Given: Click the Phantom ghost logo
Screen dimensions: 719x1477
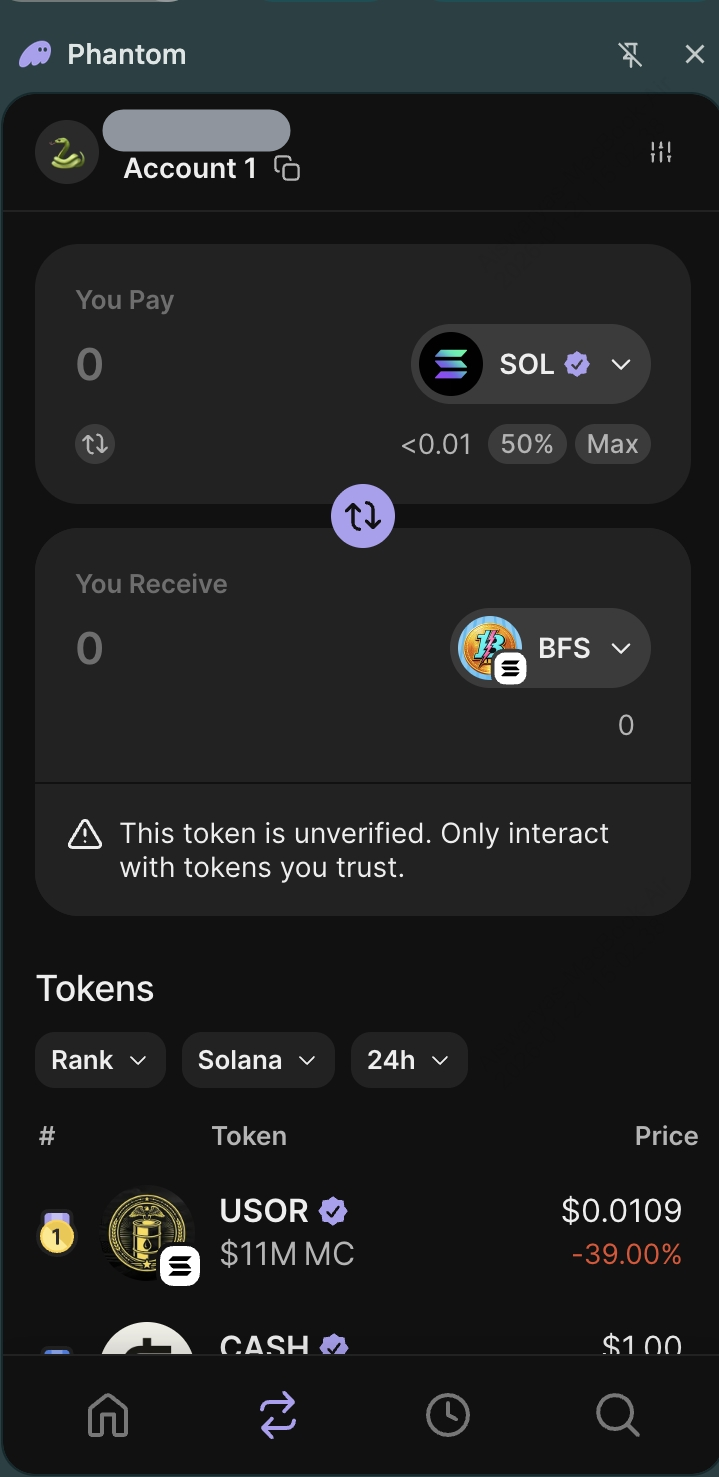Looking at the screenshot, I should click(35, 54).
